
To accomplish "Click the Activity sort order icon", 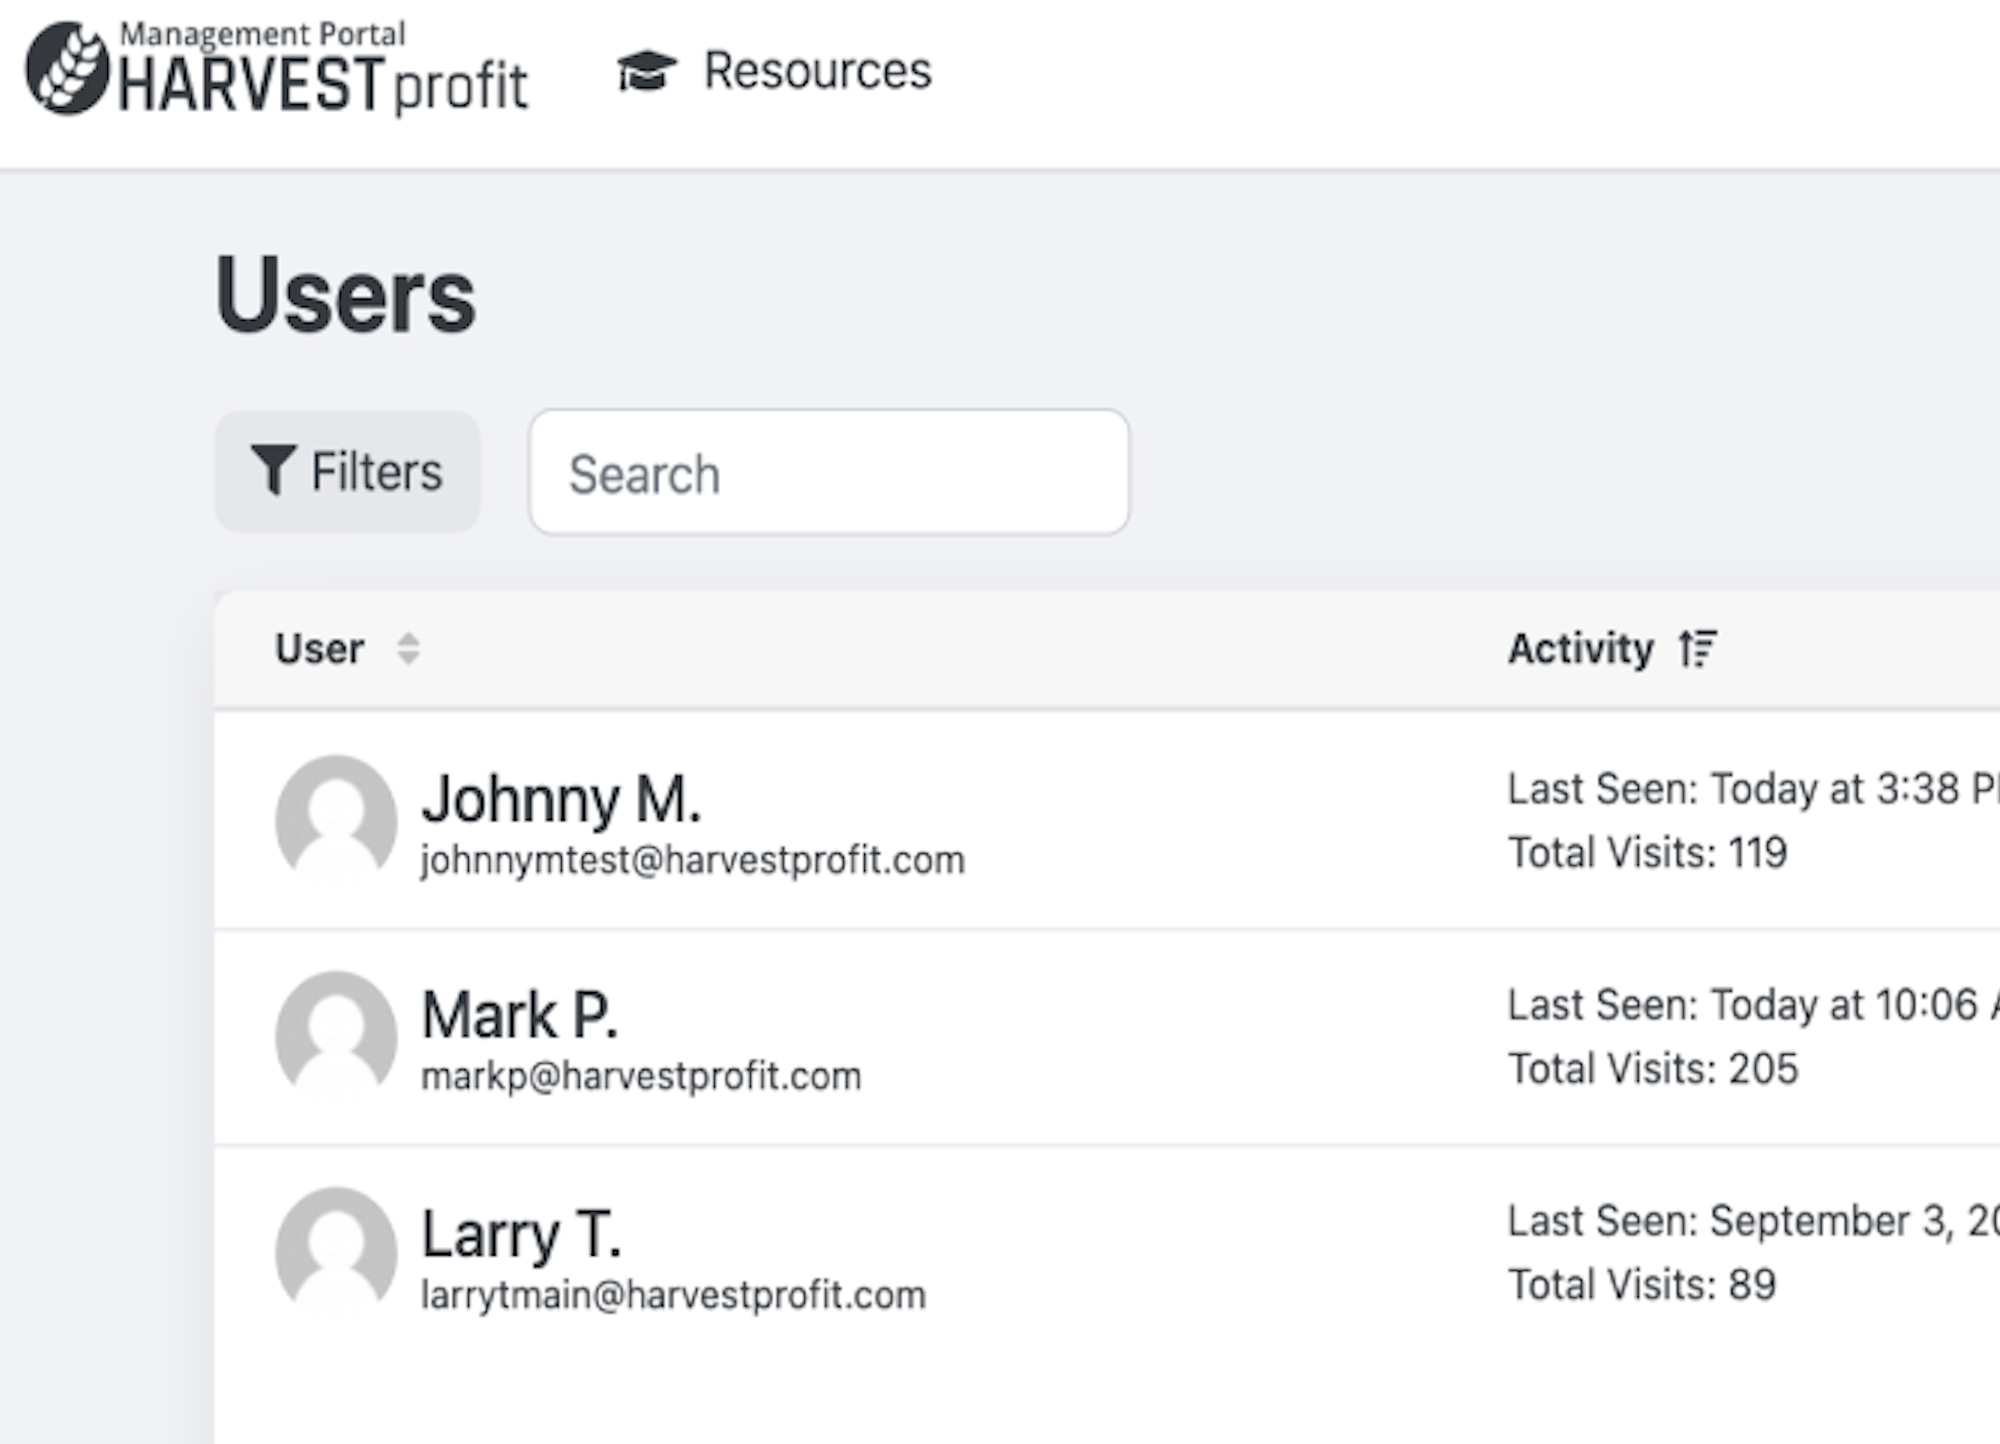I will click(x=1697, y=648).
